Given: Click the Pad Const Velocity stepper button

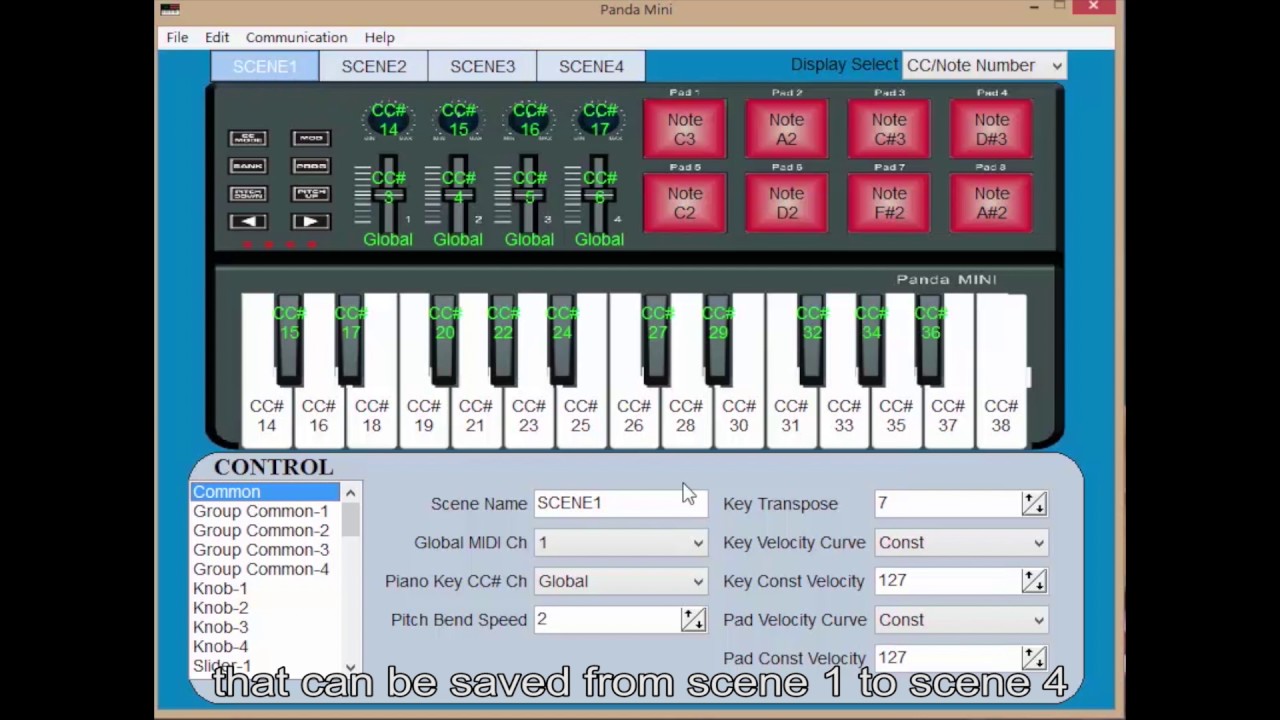Looking at the screenshot, I should click(x=1034, y=658).
